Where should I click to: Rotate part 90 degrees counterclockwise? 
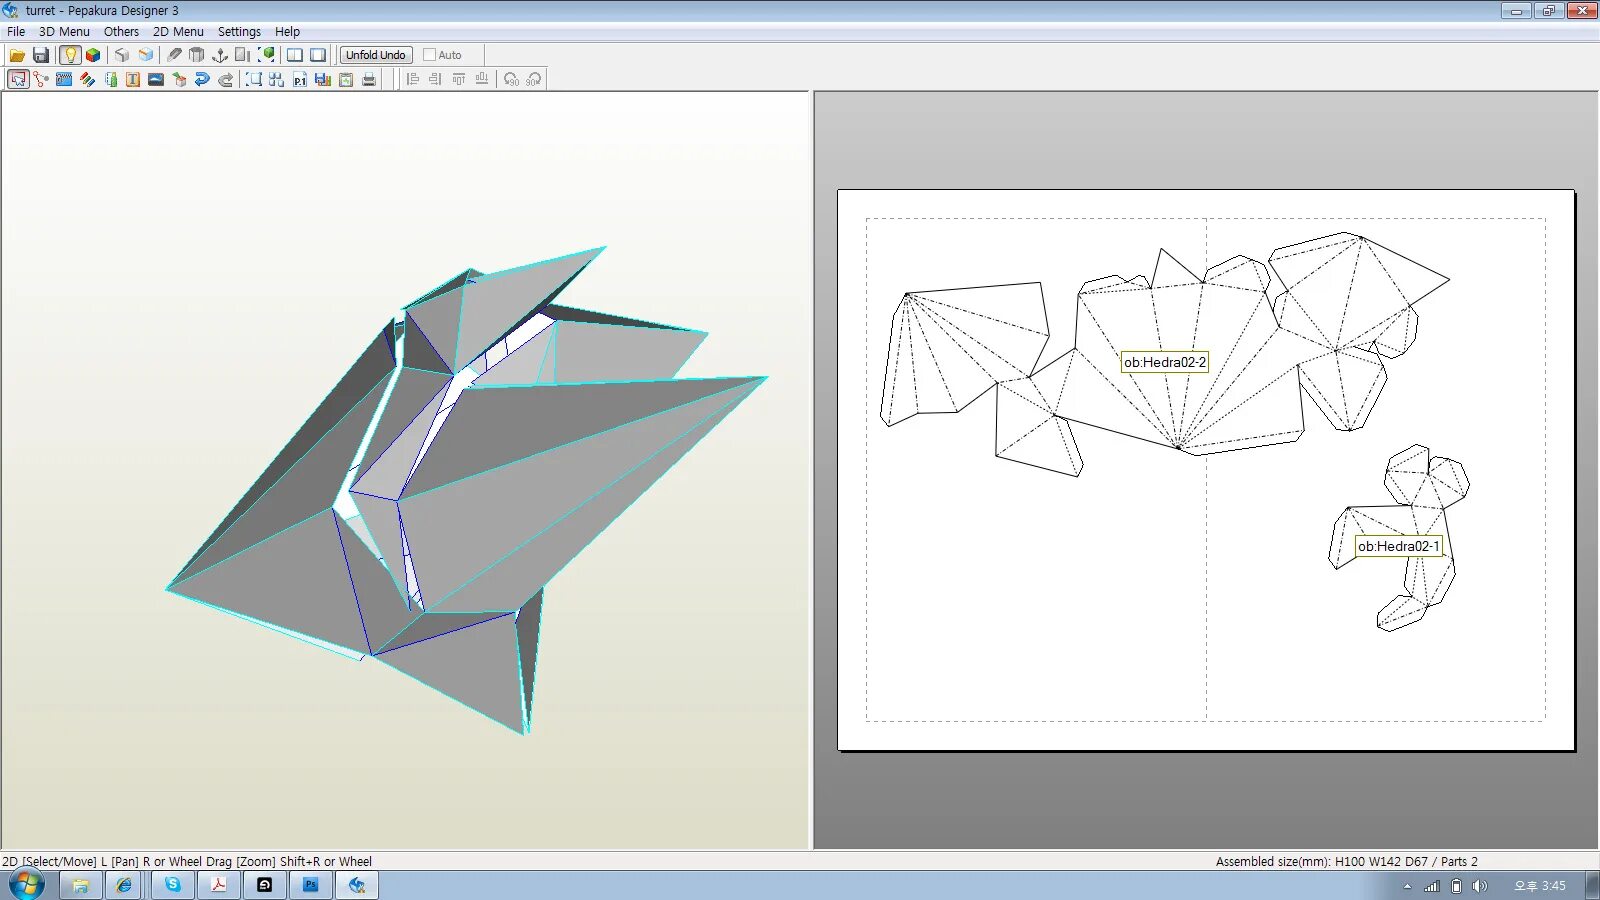[511, 79]
